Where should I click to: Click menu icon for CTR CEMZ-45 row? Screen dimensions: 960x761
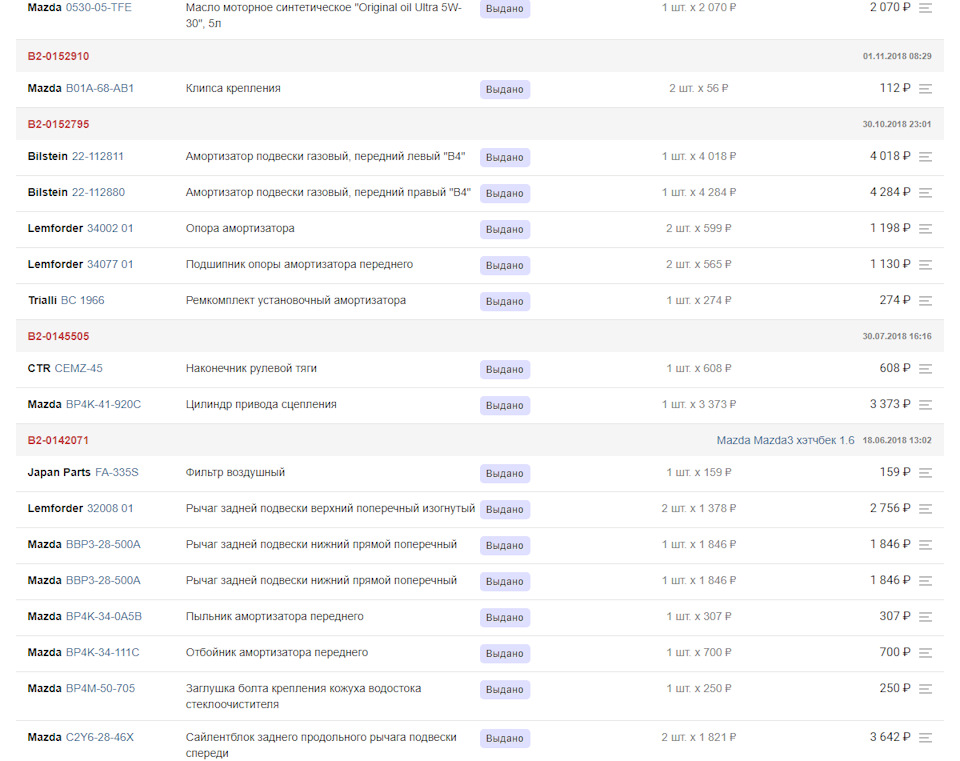925,369
